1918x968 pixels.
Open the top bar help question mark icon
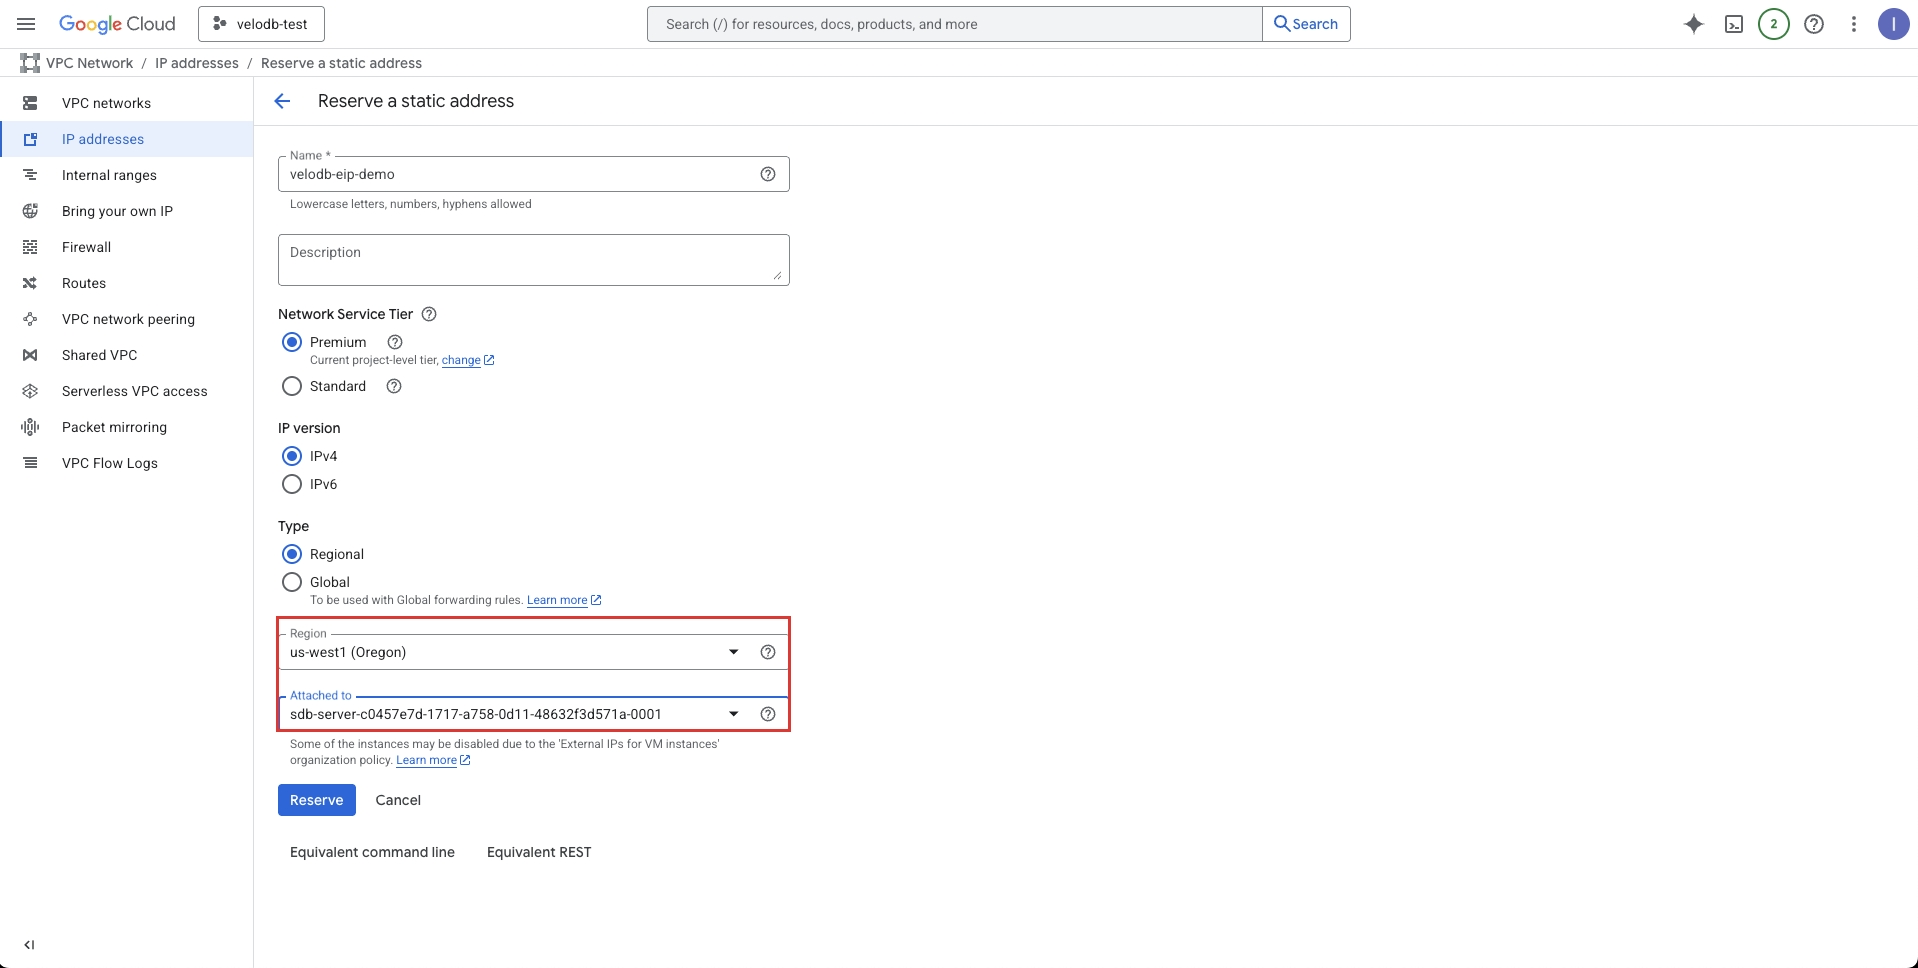1813,24
